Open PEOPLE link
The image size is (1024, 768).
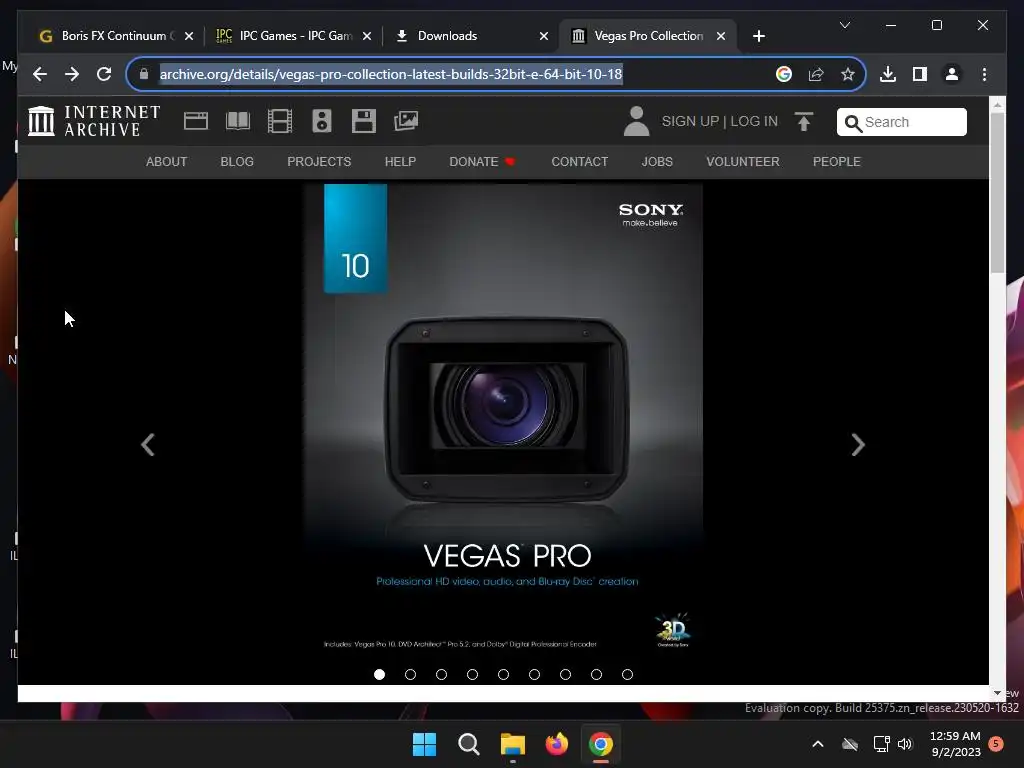pyautogui.click(x=837, y=161)
